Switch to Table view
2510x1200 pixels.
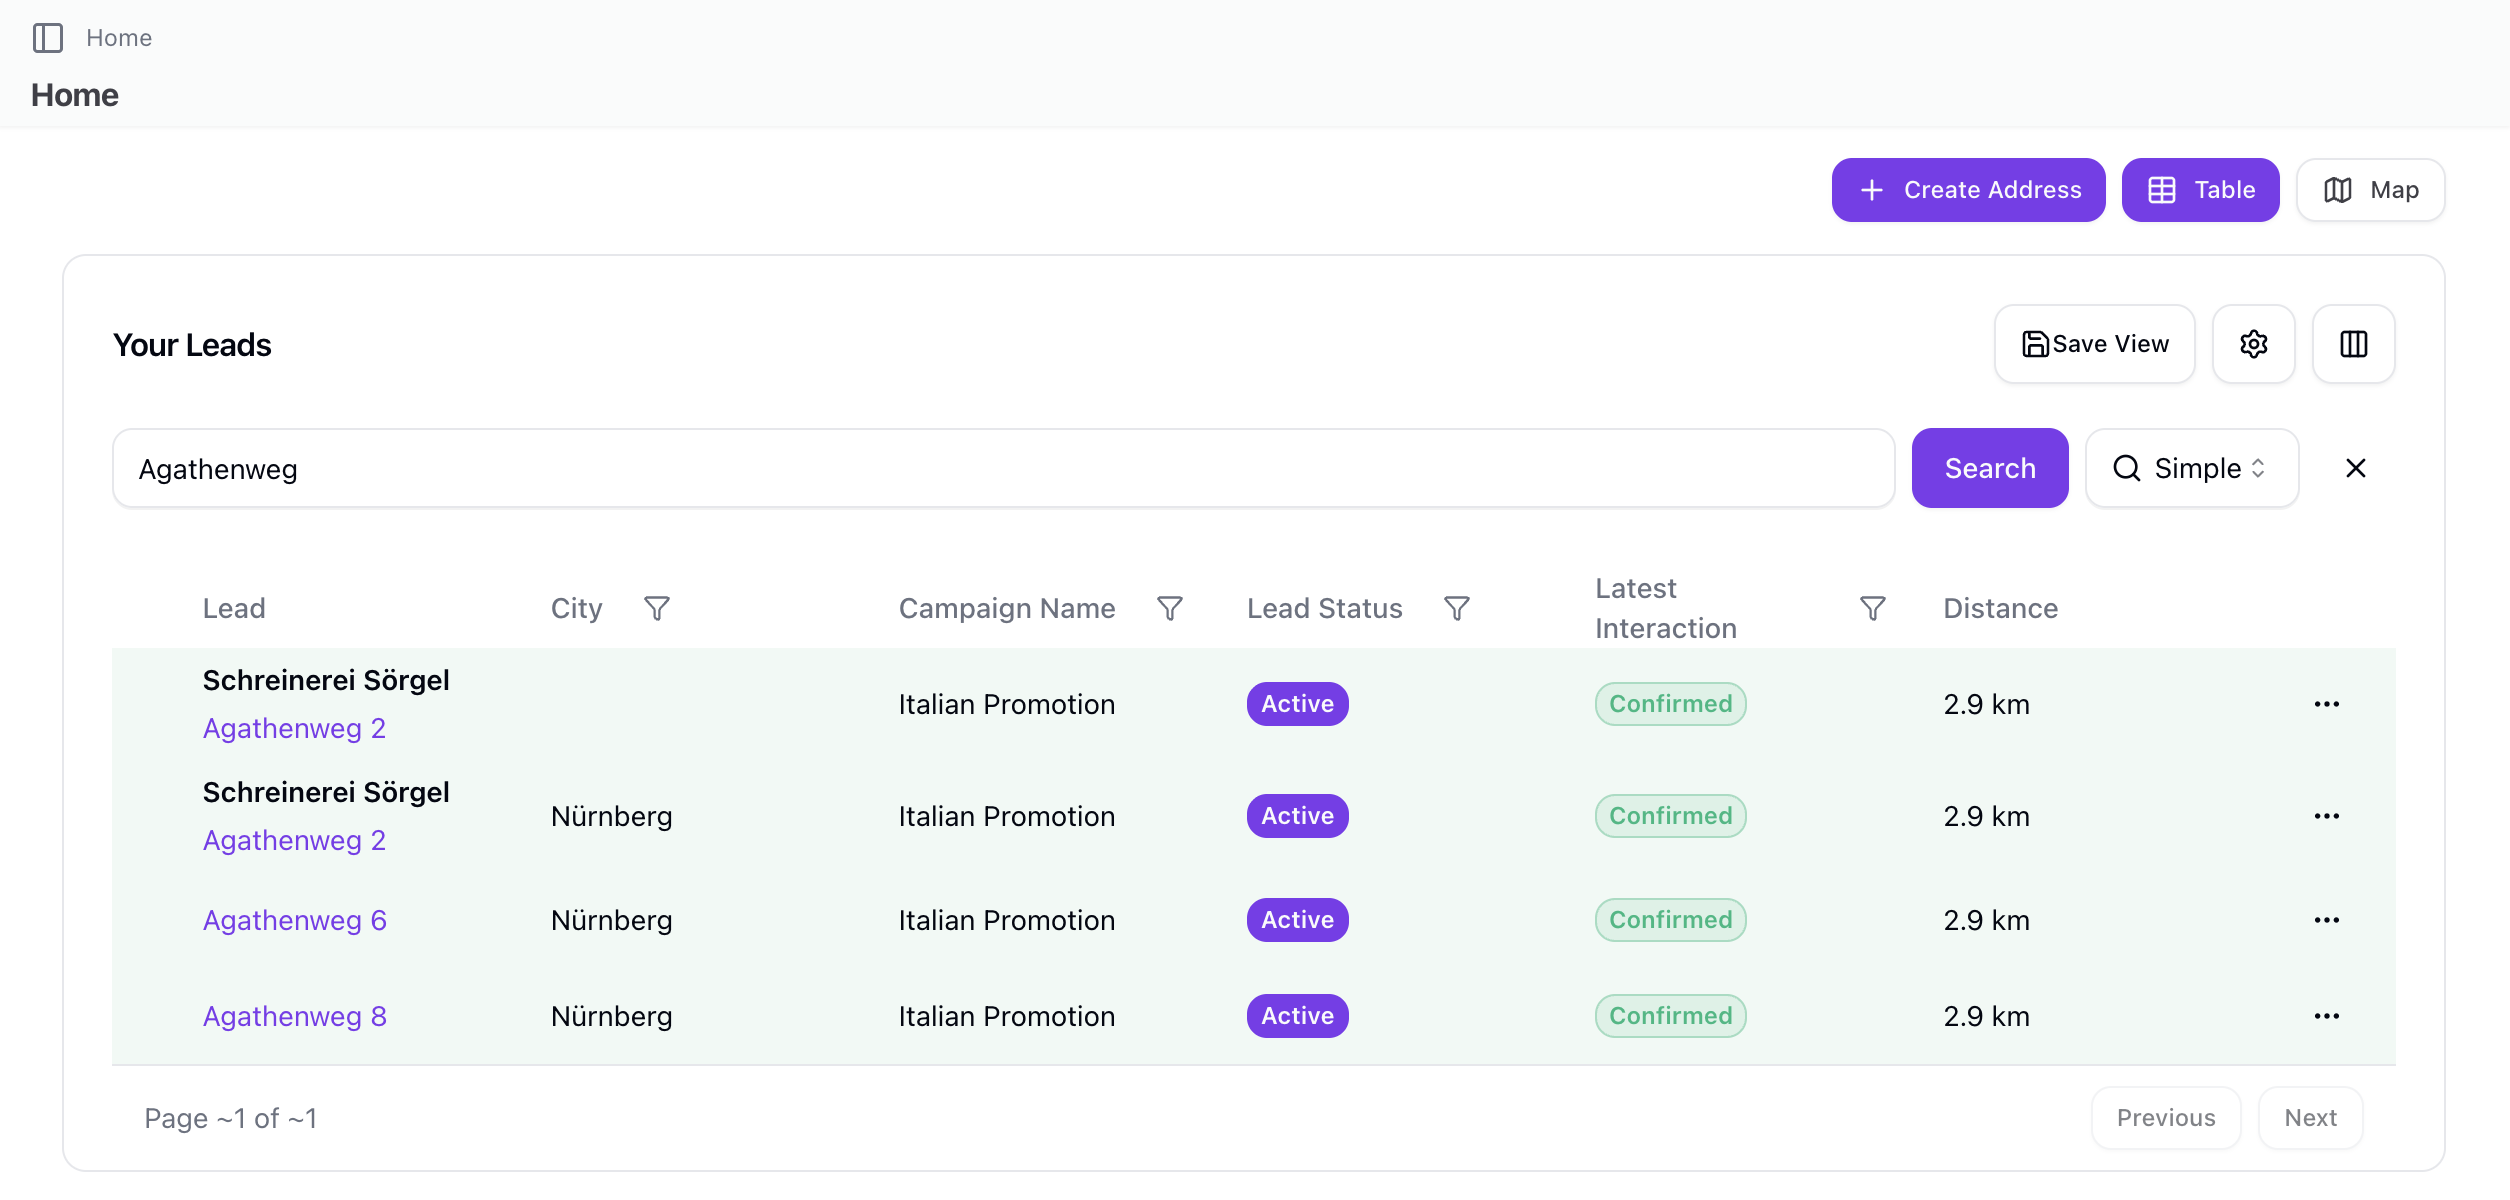[2200, 190]
